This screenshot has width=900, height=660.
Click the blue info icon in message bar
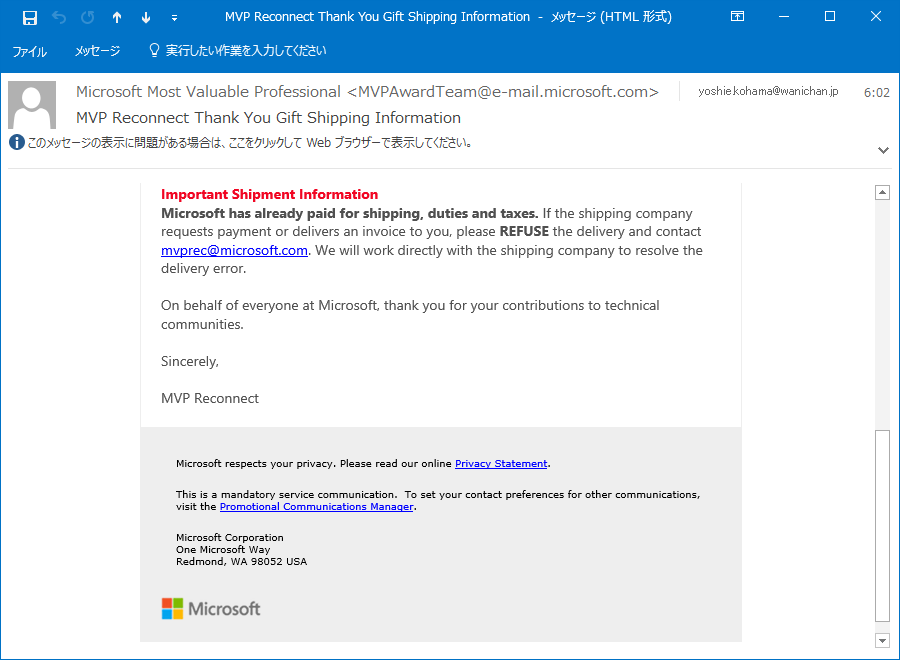click(x=17, y=142)
